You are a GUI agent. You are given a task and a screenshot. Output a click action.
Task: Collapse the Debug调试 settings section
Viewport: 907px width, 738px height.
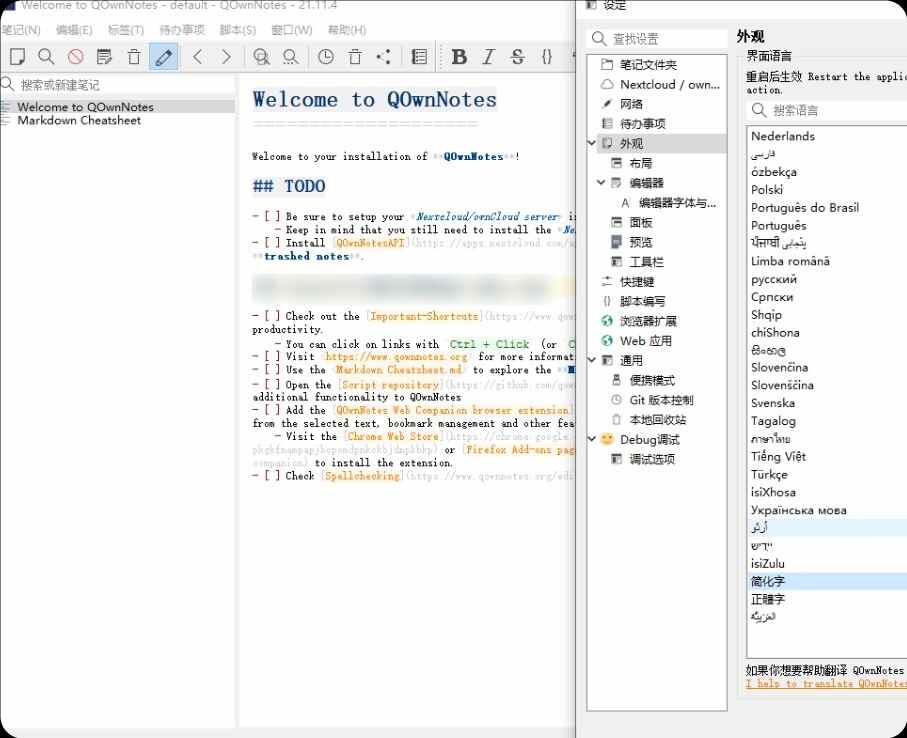coord(591,439)
